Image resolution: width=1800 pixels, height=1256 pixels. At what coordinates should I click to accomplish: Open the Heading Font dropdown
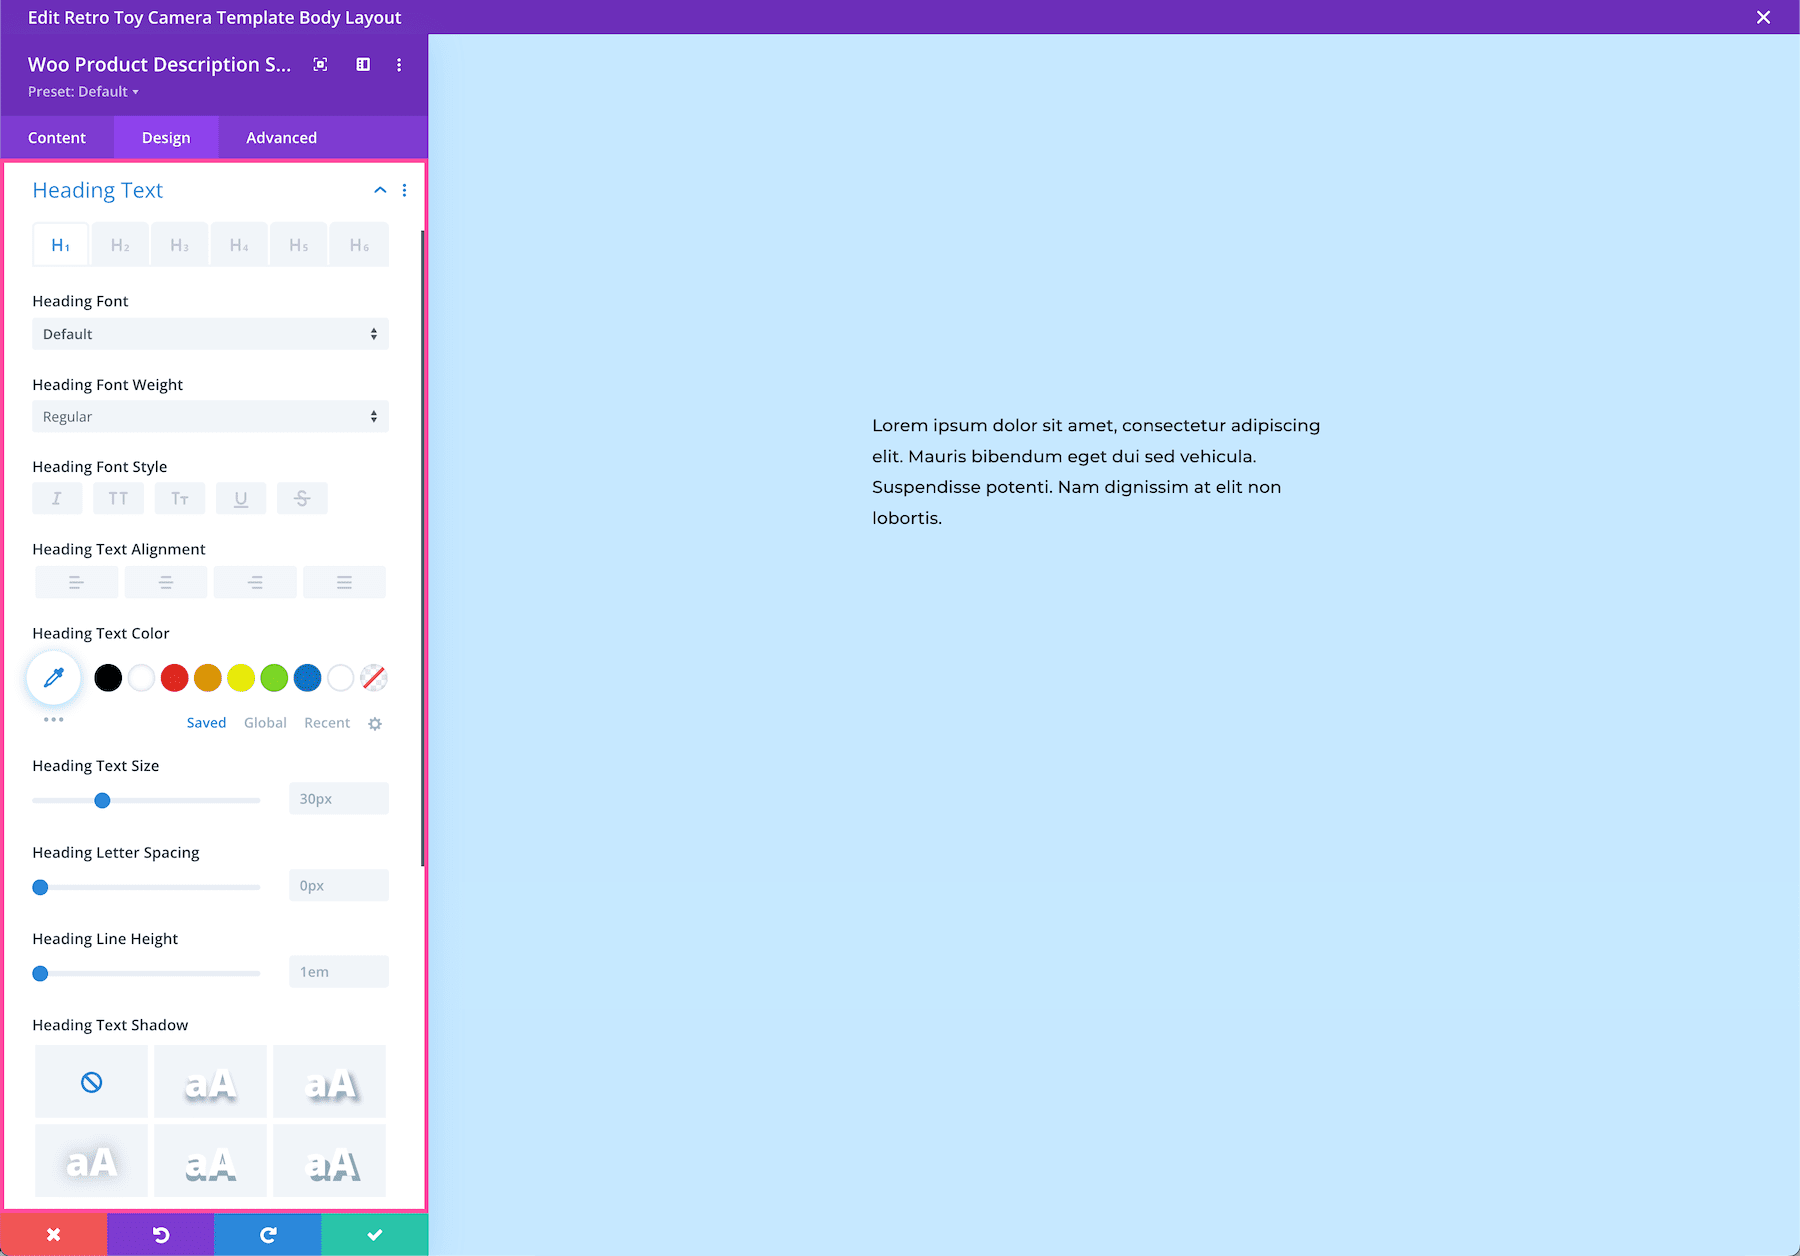point(210,333)
